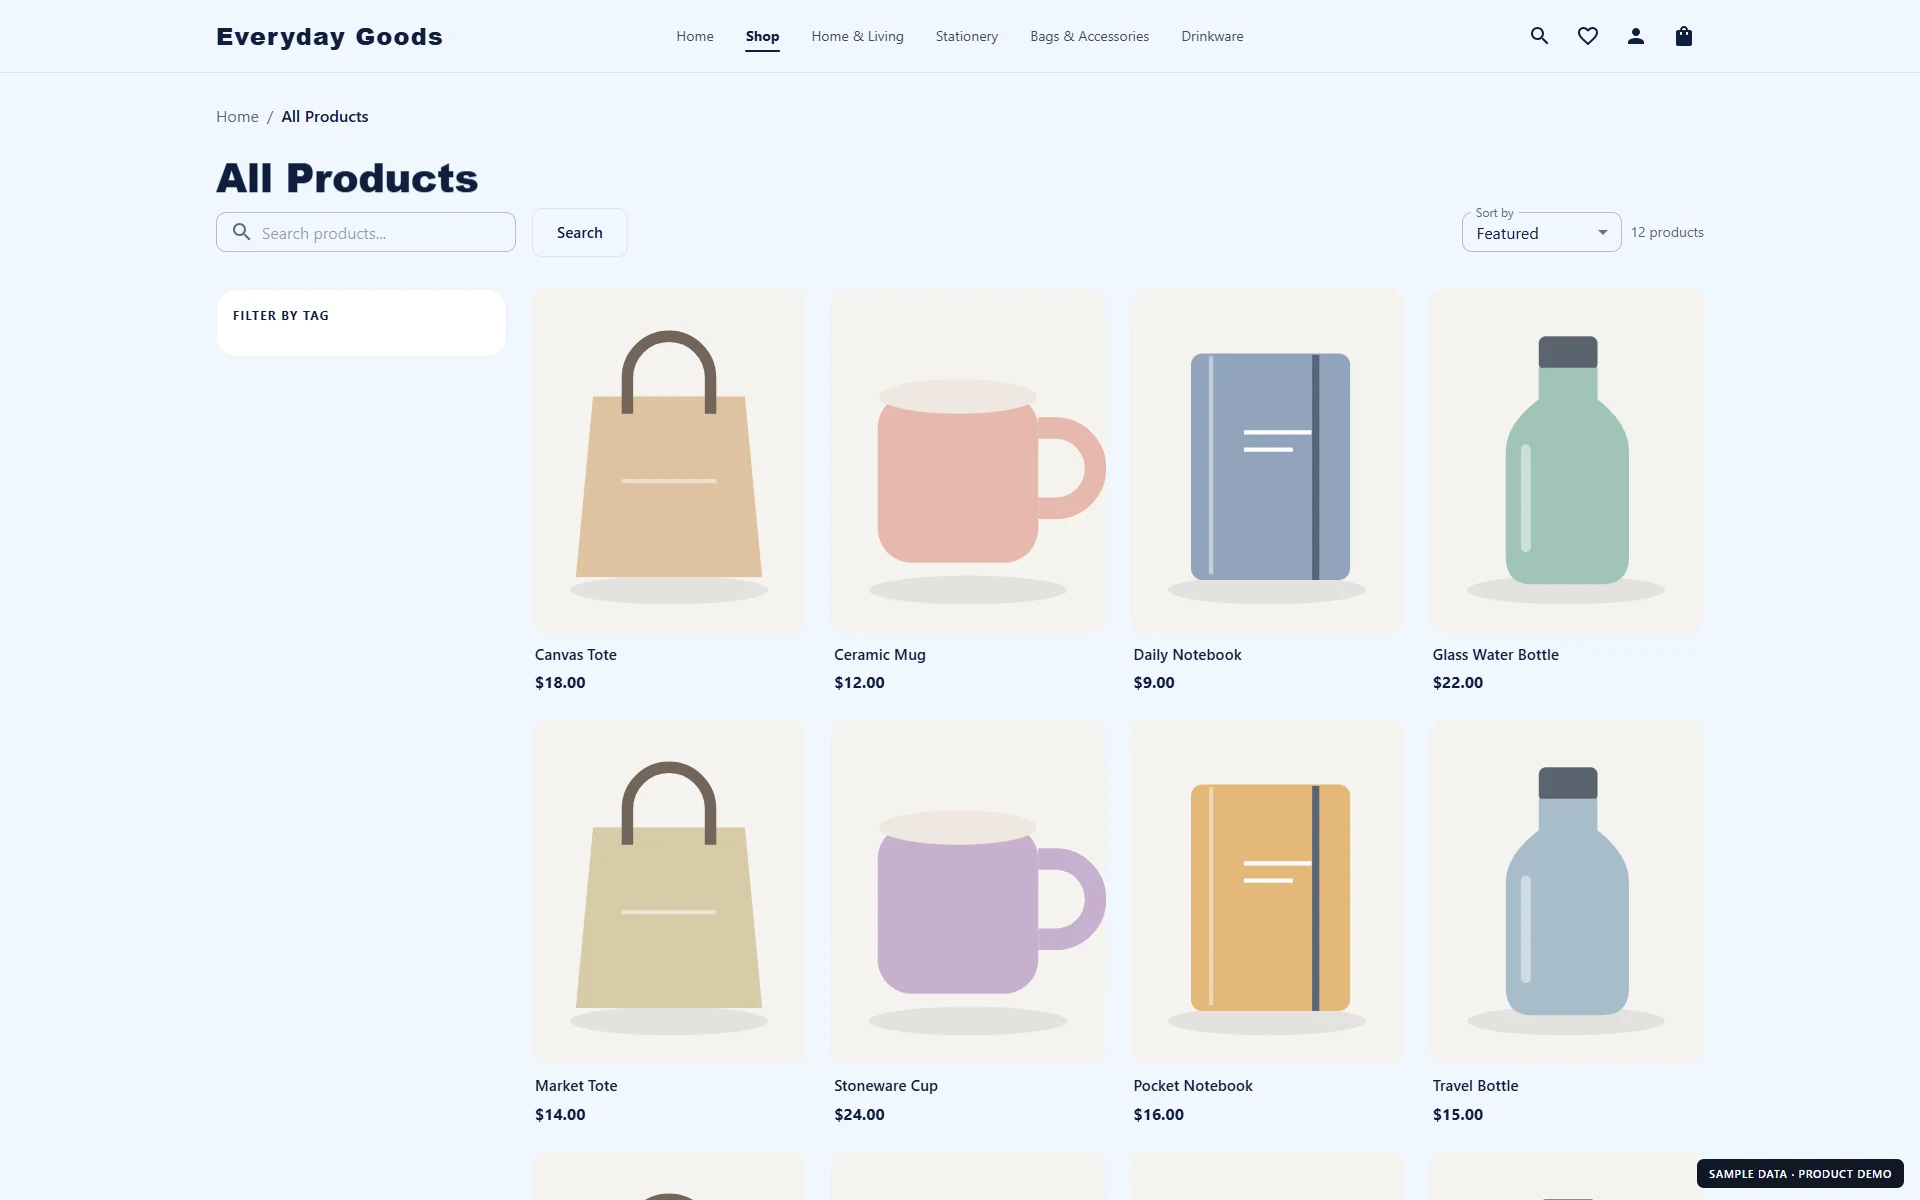Open the Home & Living category
The image size is (1920, 1200).
click(x=857, y=36)
